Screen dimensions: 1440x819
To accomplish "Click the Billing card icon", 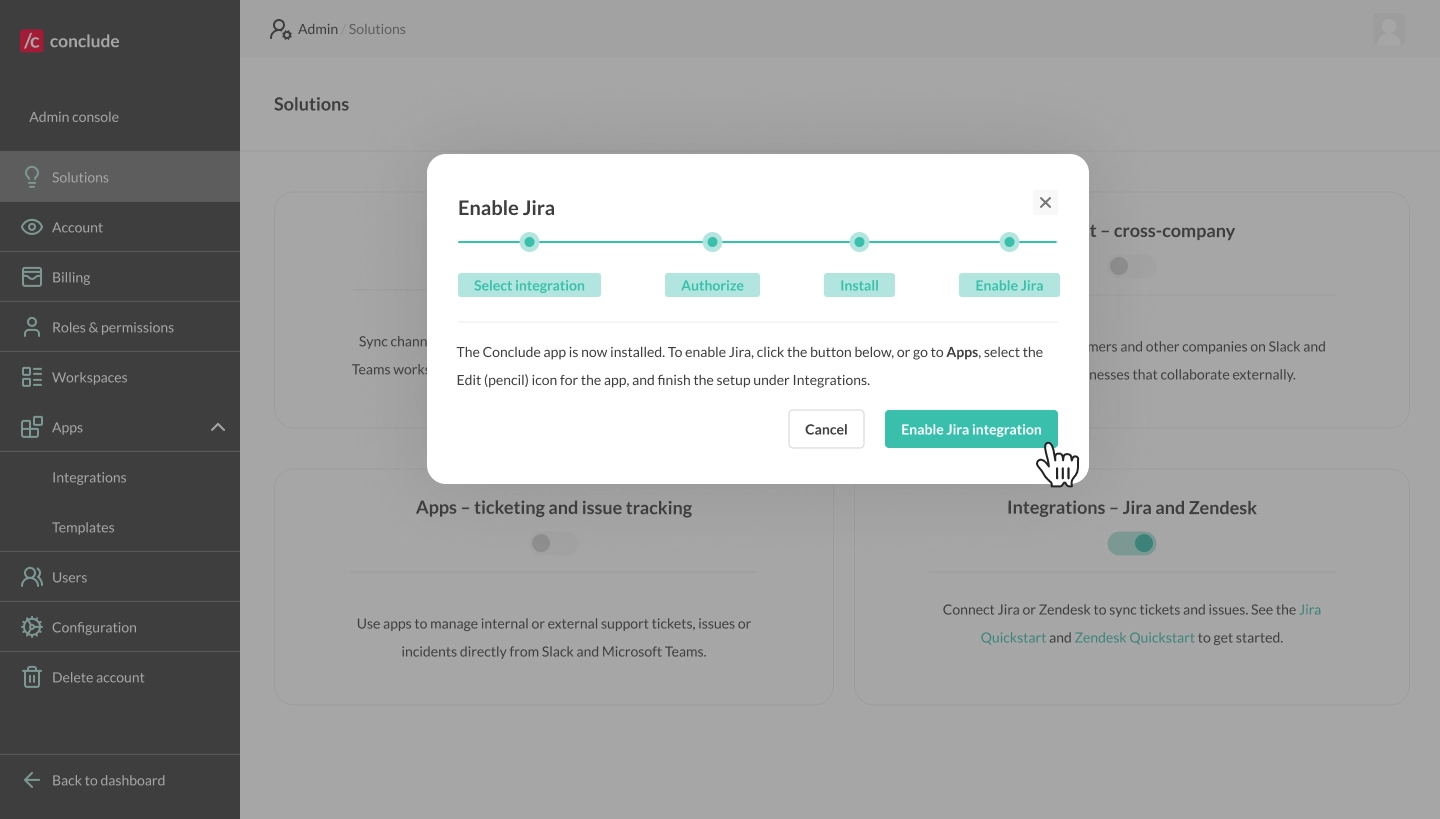I will pyautogui.click(x=31, y=276).
